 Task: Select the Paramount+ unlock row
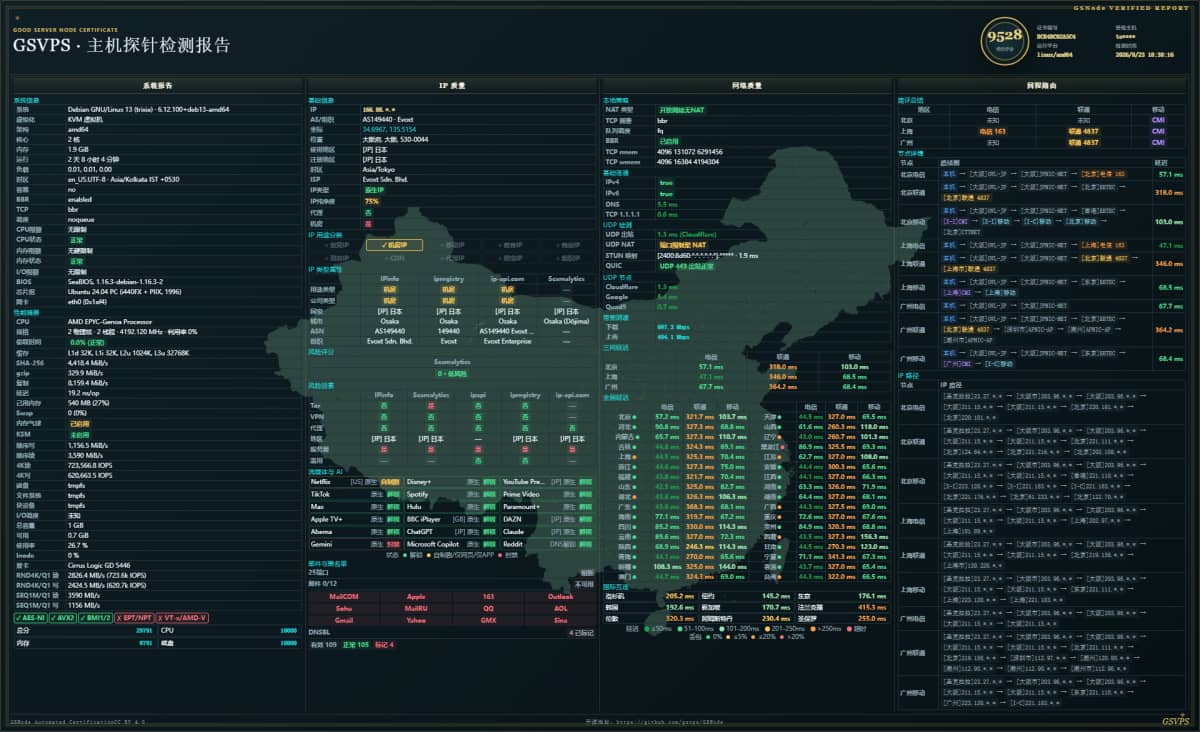[548, 507]
